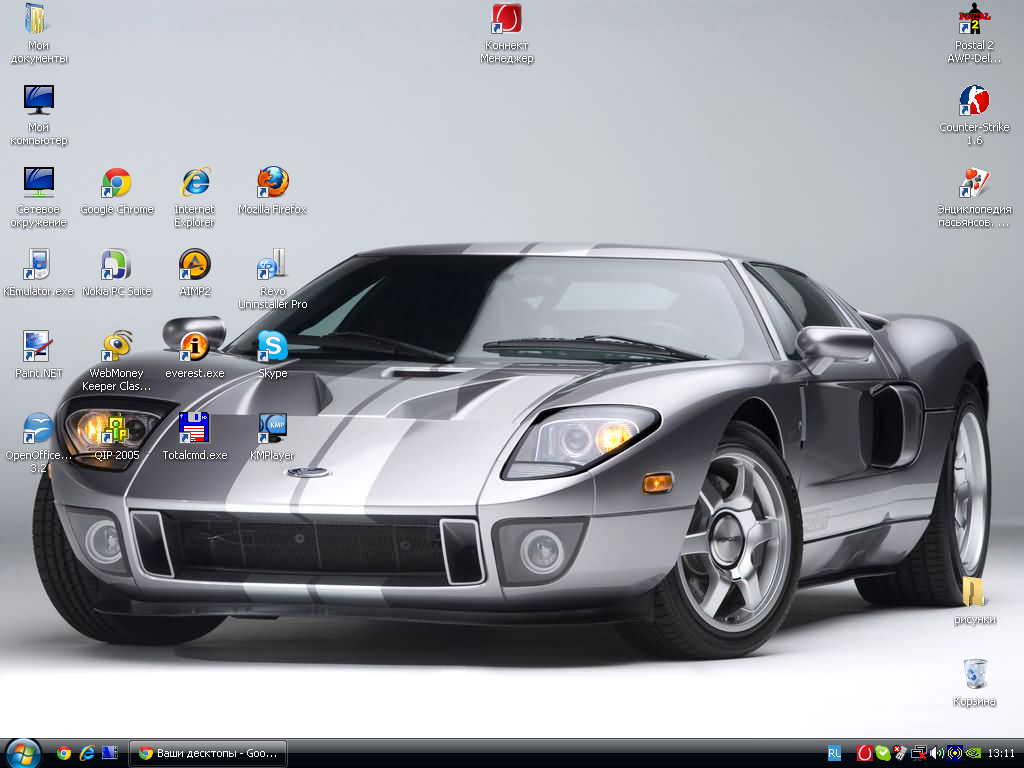Open the Корзина recycle bin
The image size is (1024, 768).
point(974,675)
